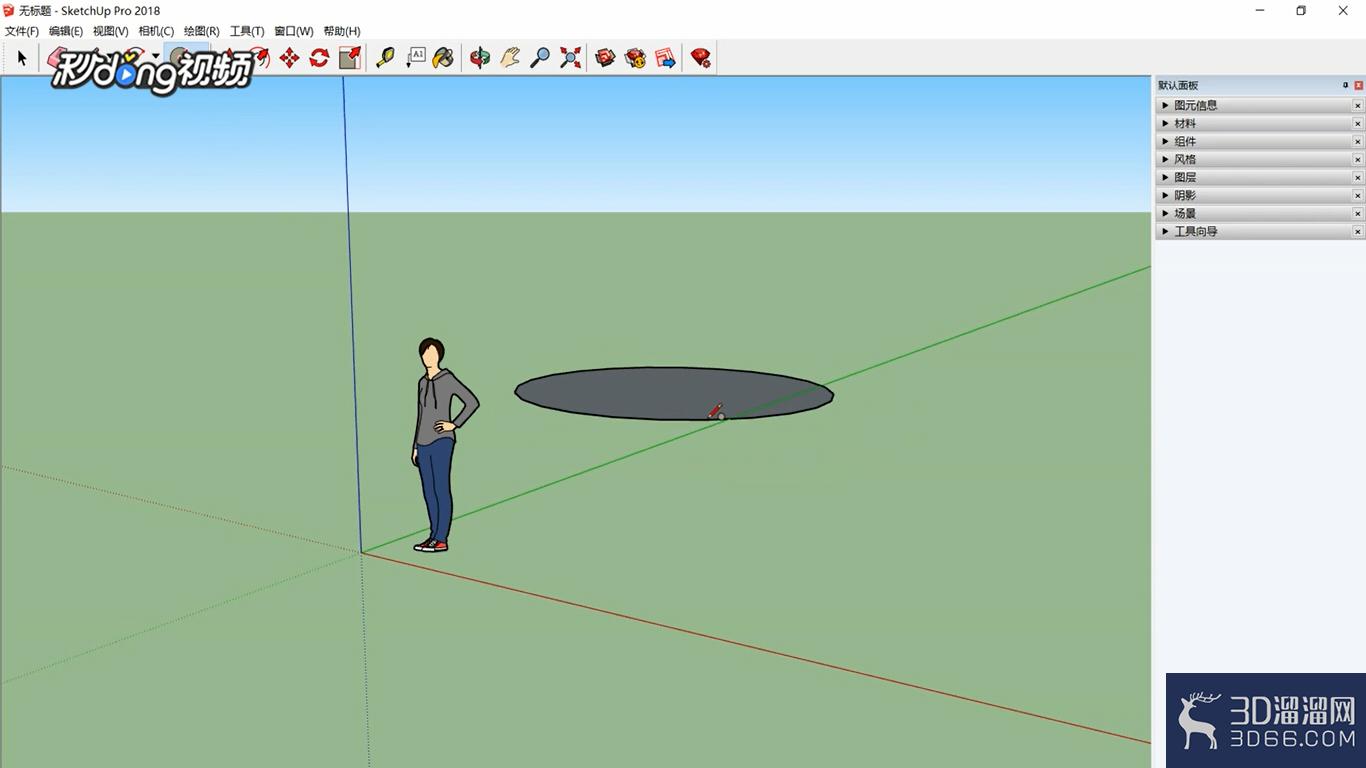Select the Text label tool
Image resolution: width=1366 pixels, height=768 pixels.
coord(415,58)
